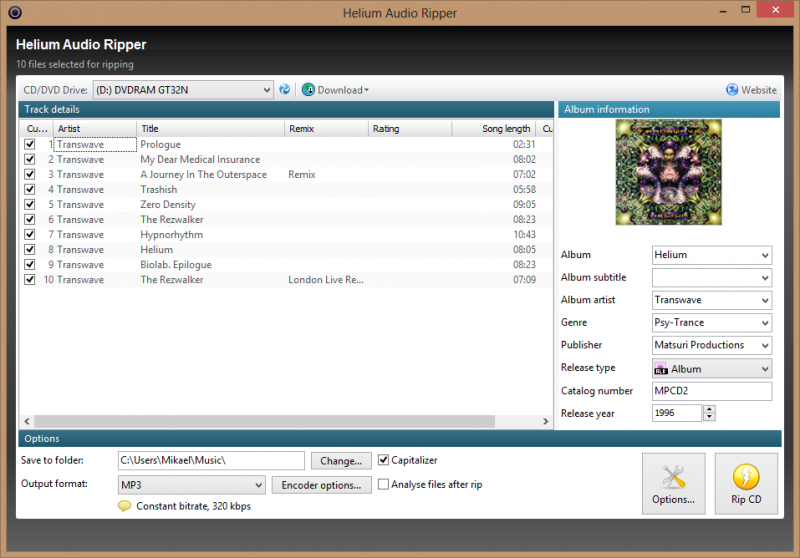Viewport: 800px width, 558px height.
Task: Click the refresh drive icon
Action: 285,90
